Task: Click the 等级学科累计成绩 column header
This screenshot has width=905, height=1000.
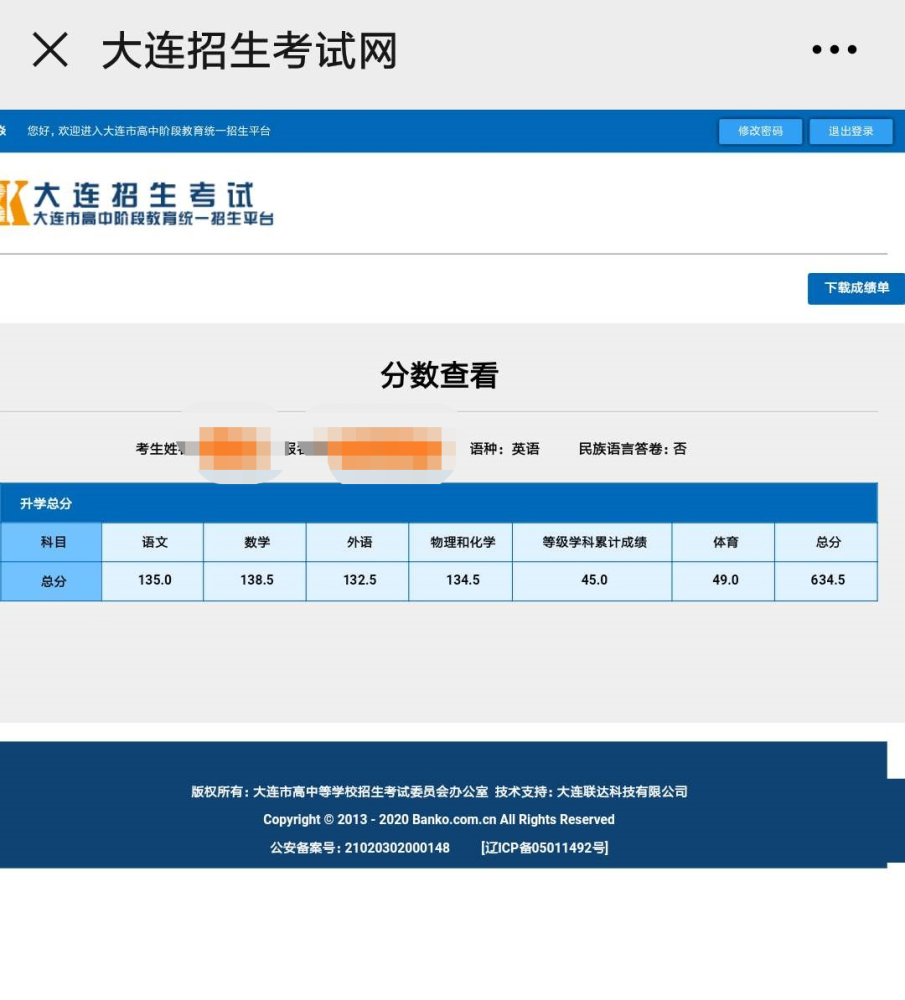Action: [x=592, y=542]
